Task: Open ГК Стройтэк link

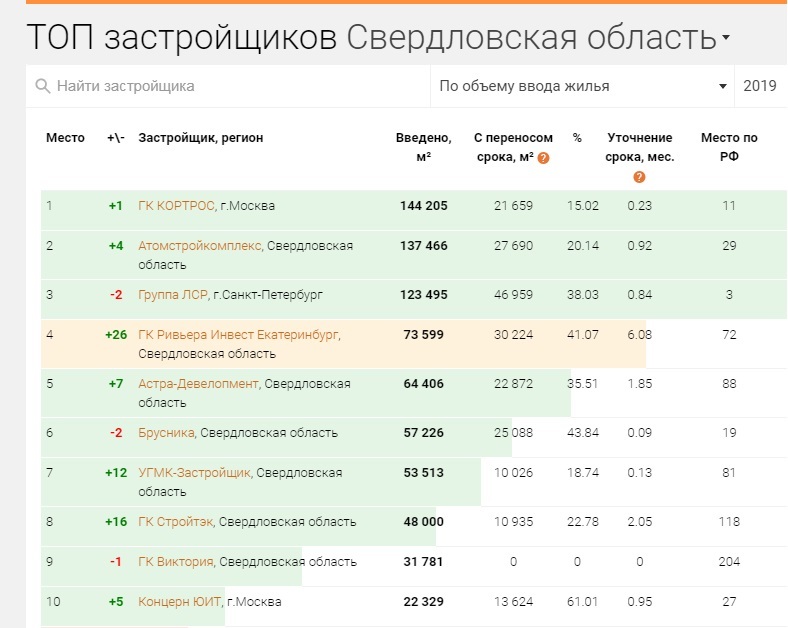Action: click(x=175, y=522)
